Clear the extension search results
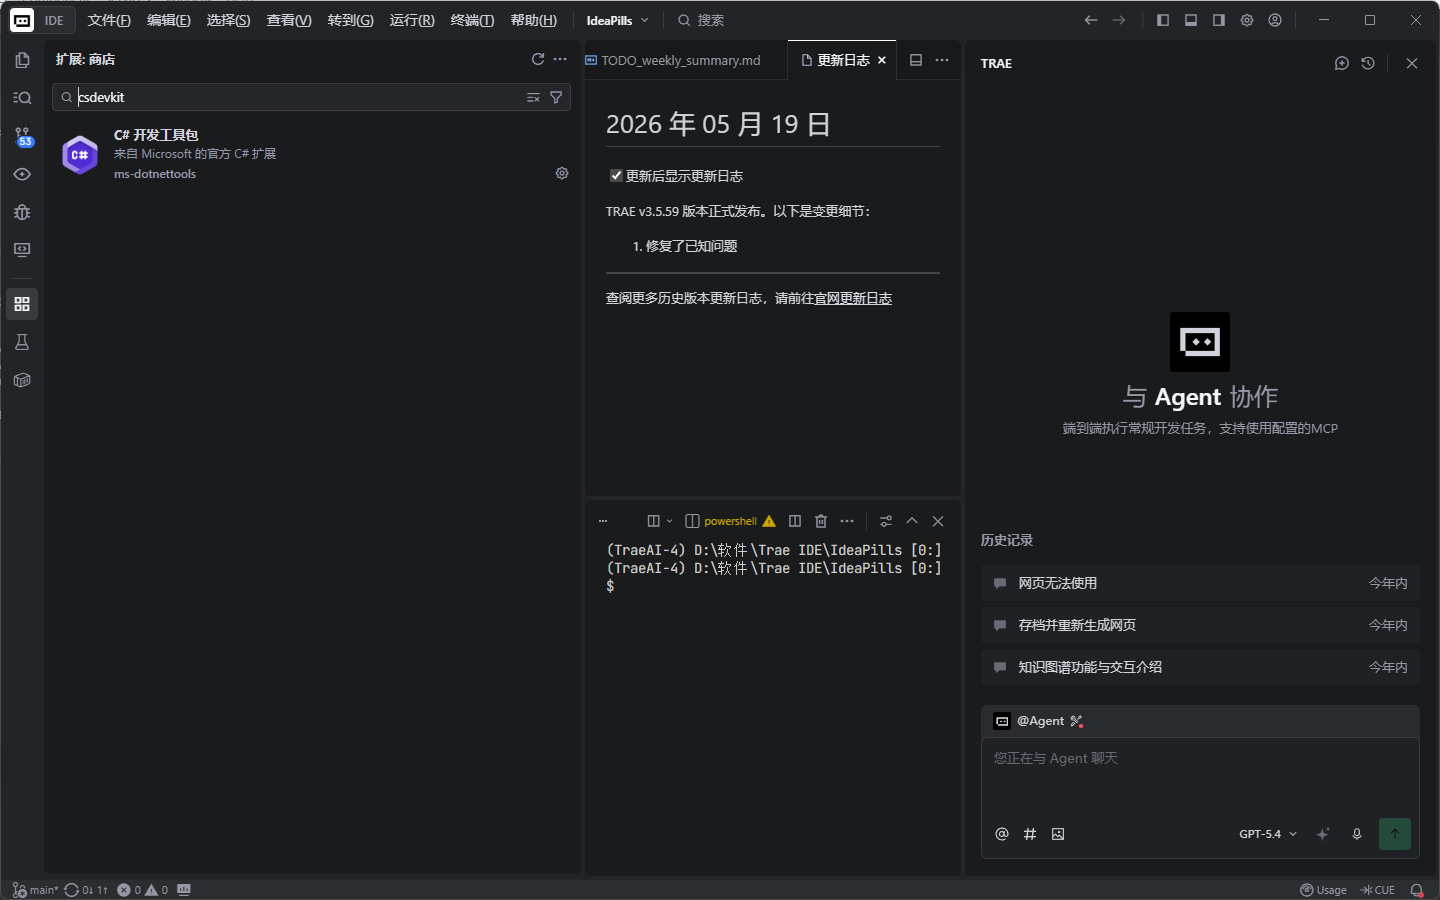1440x900 pixels. tap(533, 97)
